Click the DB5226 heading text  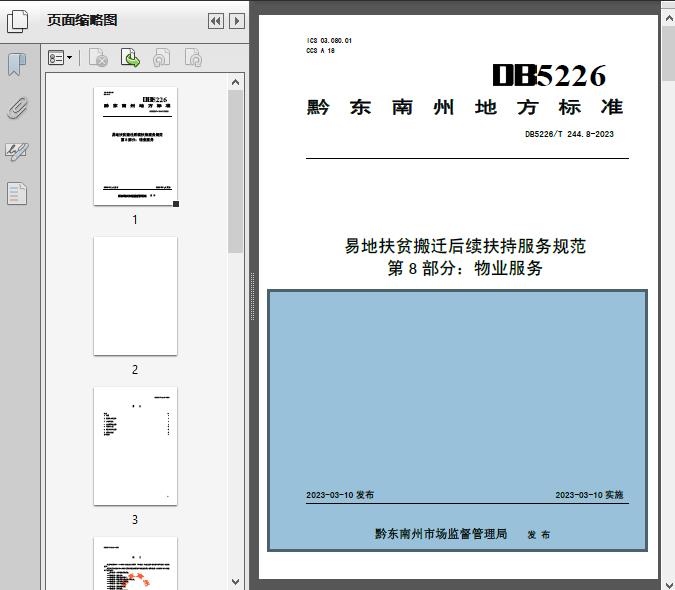(x=549, y=76)
